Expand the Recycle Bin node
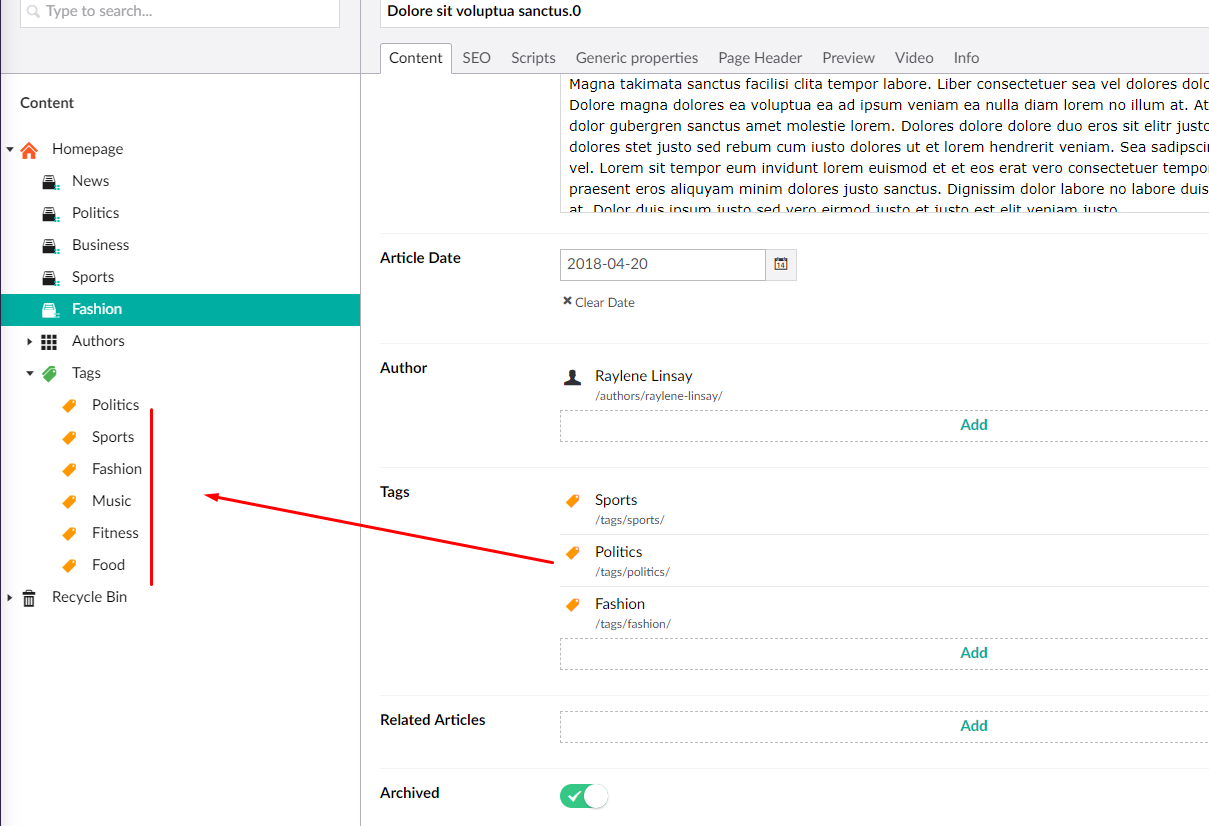The width and height of the screenshot is (1209, 826). (10, 597)
